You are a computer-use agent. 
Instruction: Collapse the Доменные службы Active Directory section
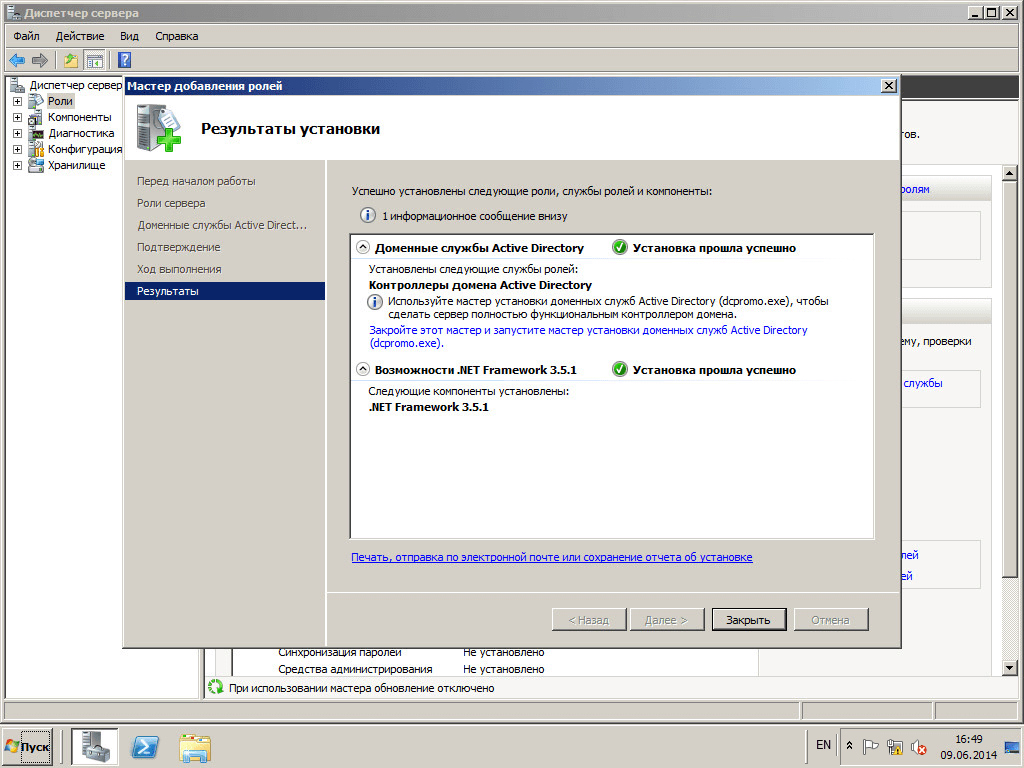(363, 248)
